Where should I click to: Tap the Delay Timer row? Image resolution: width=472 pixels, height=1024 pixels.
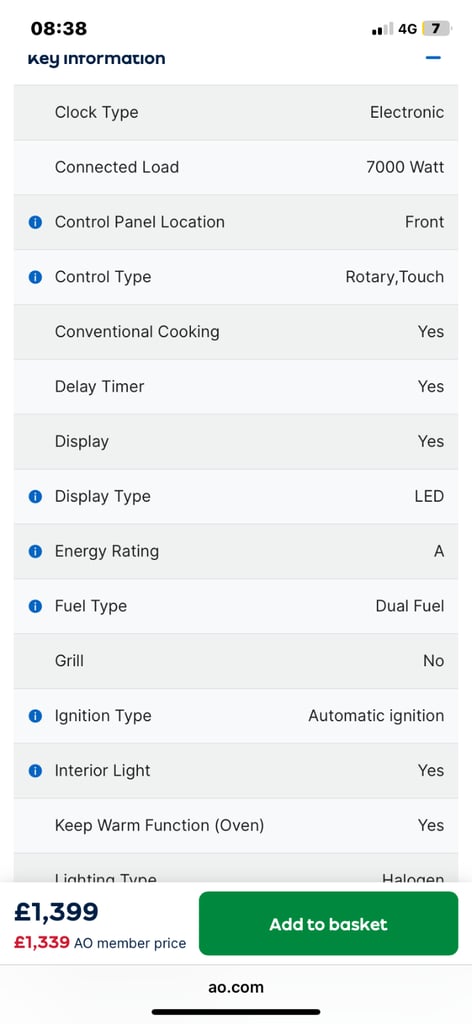[x=236, y=387]
